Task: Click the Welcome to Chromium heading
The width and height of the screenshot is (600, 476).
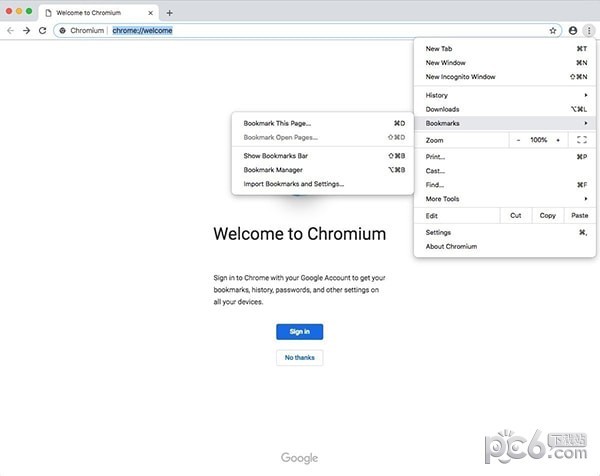Action: coord(300,234)
